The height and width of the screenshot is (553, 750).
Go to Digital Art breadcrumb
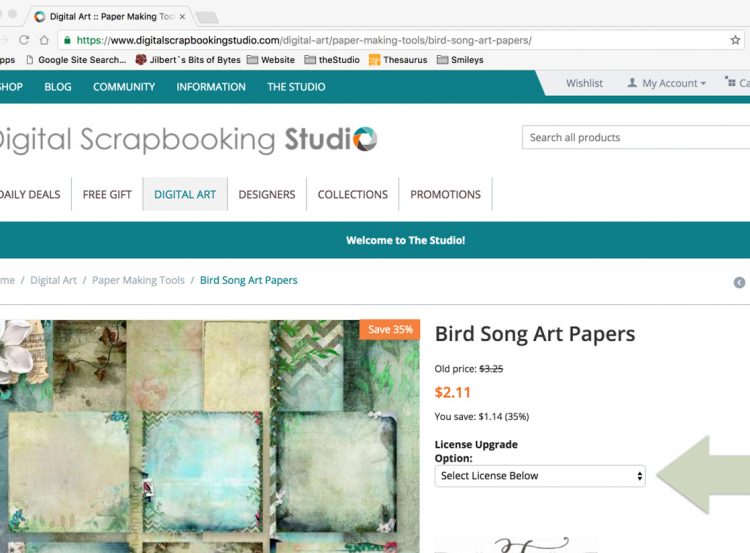click(x=54, y=280)
